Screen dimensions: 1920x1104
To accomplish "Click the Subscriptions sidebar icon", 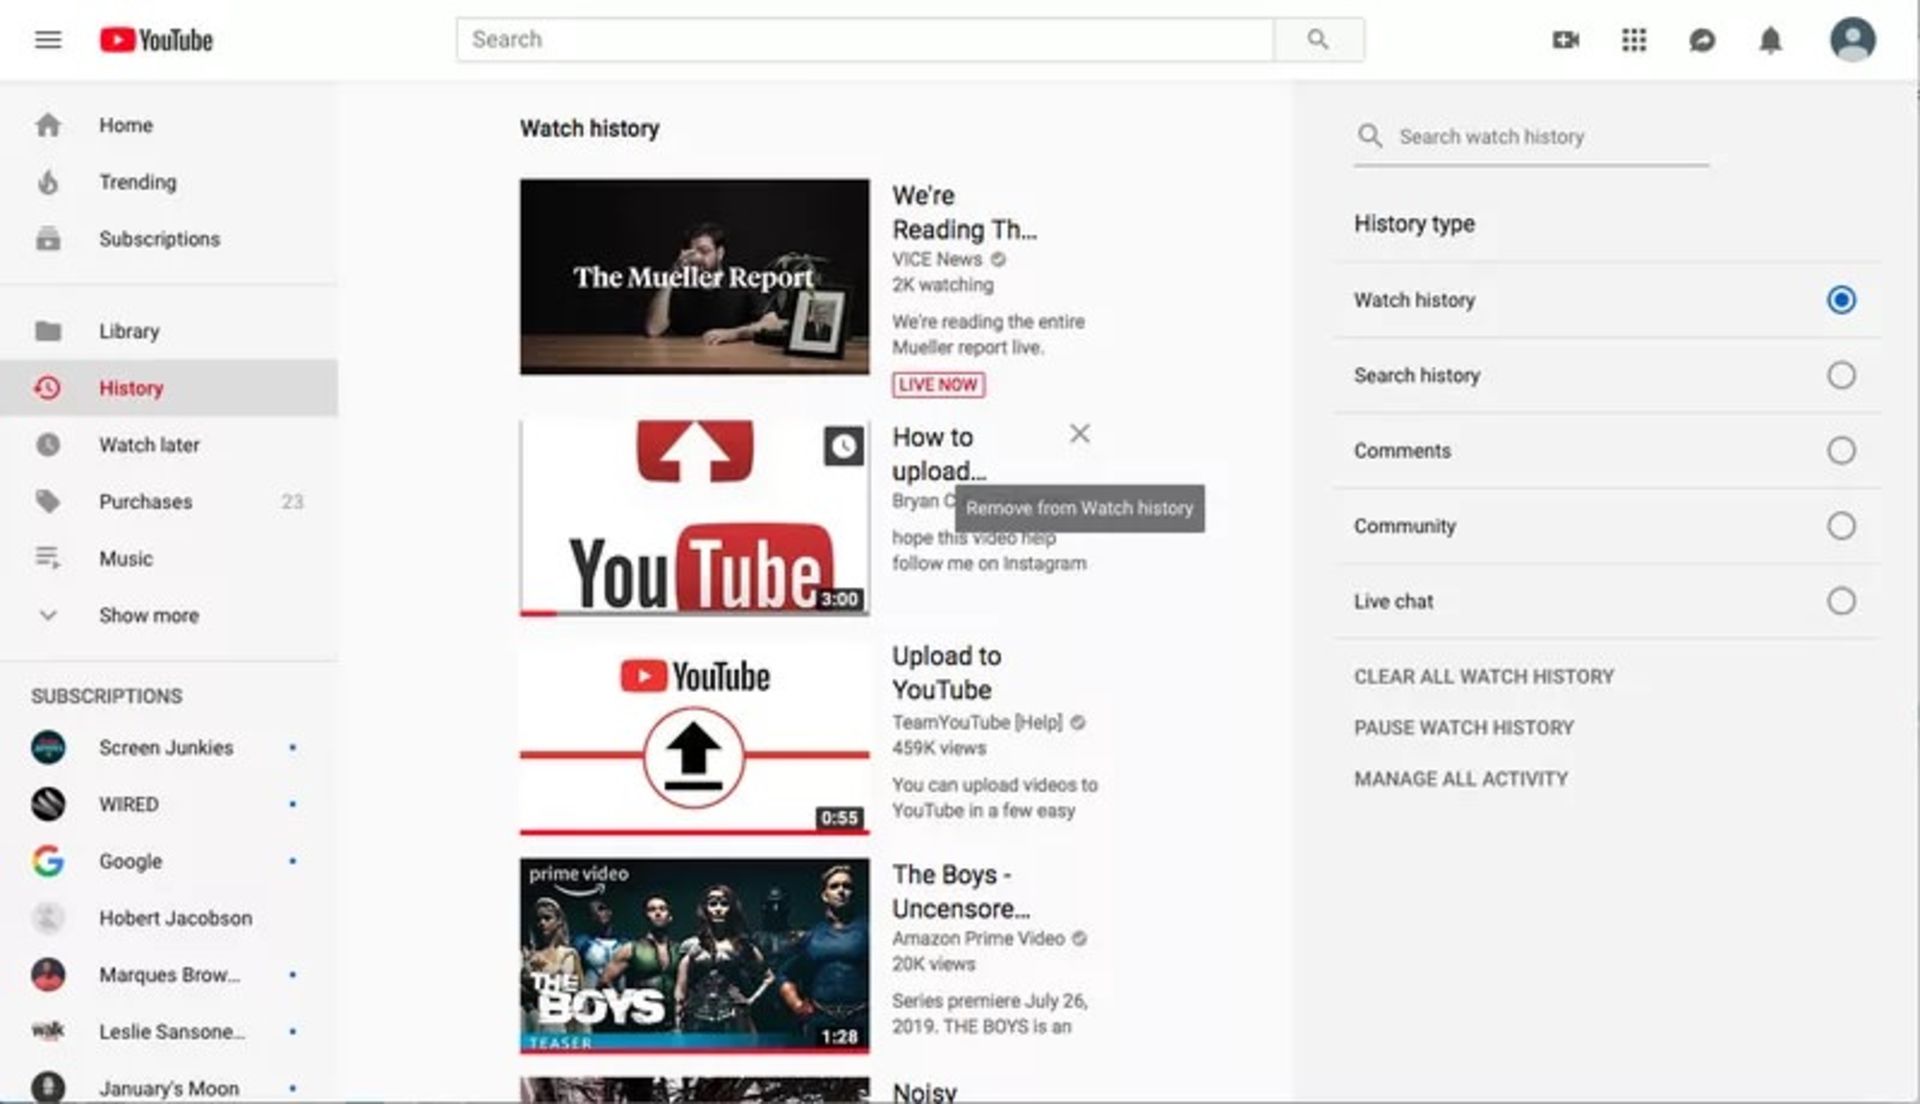I will [48, 239].
